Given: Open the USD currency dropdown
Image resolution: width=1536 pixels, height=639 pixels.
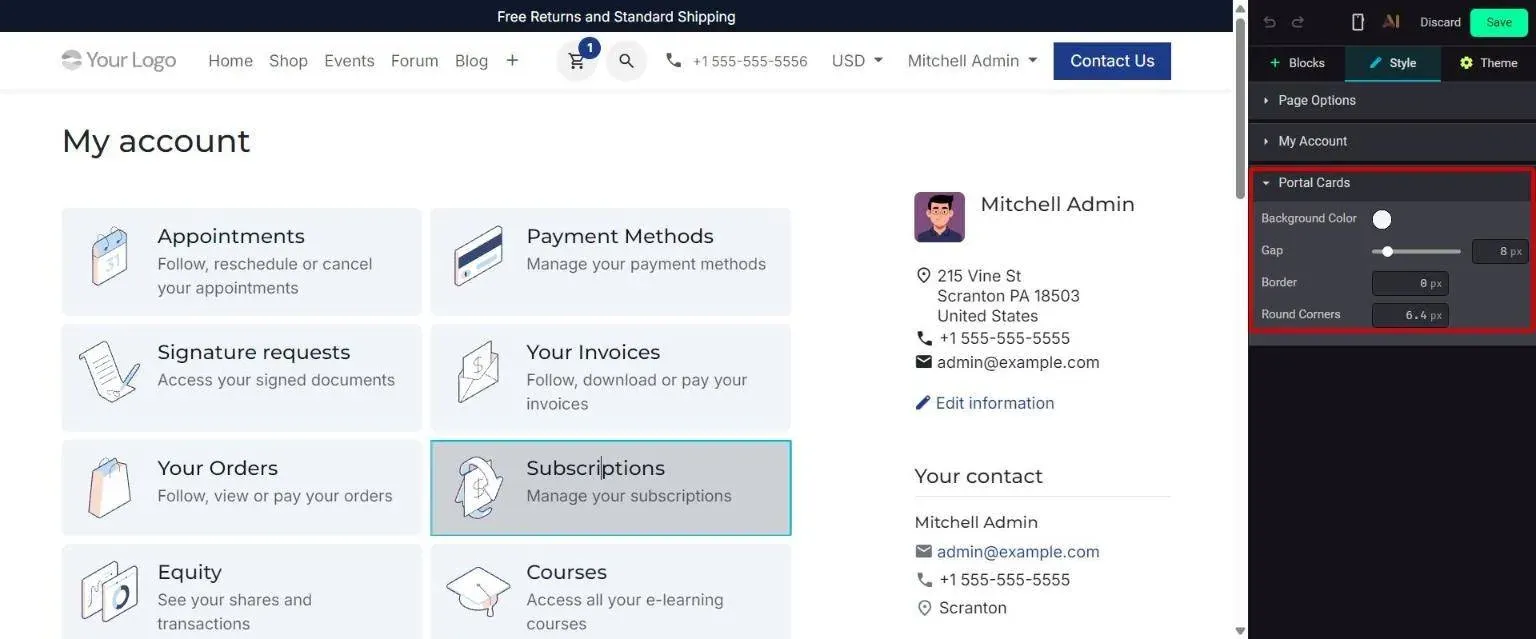Looking at the screenshot, I should coord(857,61).
